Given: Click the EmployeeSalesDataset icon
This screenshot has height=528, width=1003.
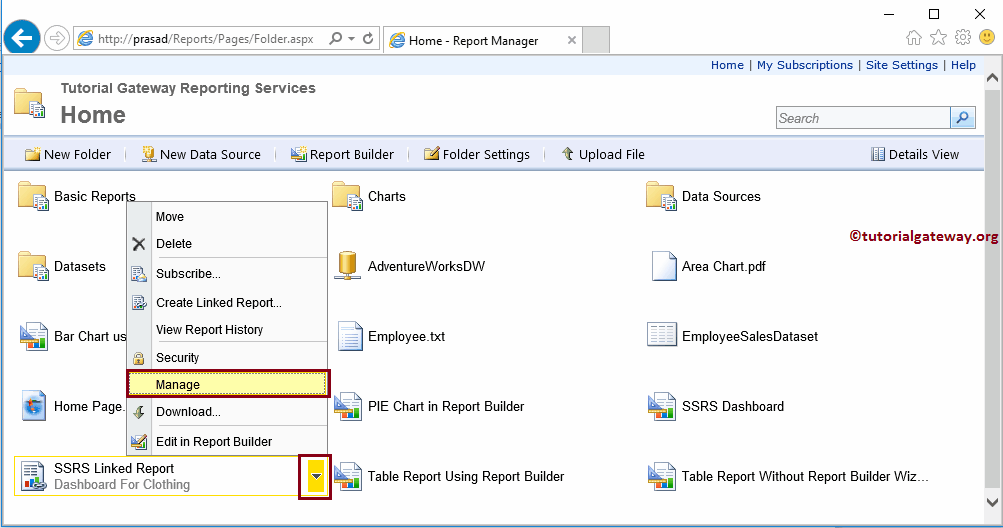Looking at the screenshot, I should point(661,335).
